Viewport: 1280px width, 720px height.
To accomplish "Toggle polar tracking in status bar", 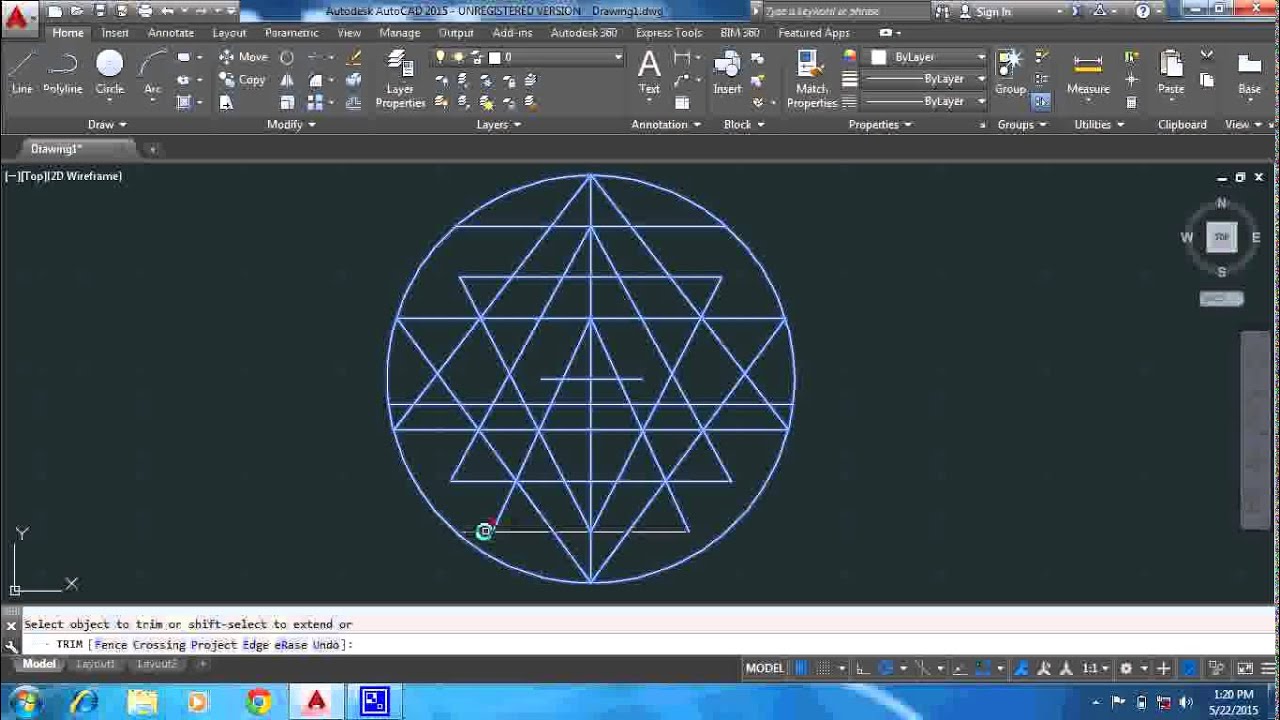I will coord(886,668).
